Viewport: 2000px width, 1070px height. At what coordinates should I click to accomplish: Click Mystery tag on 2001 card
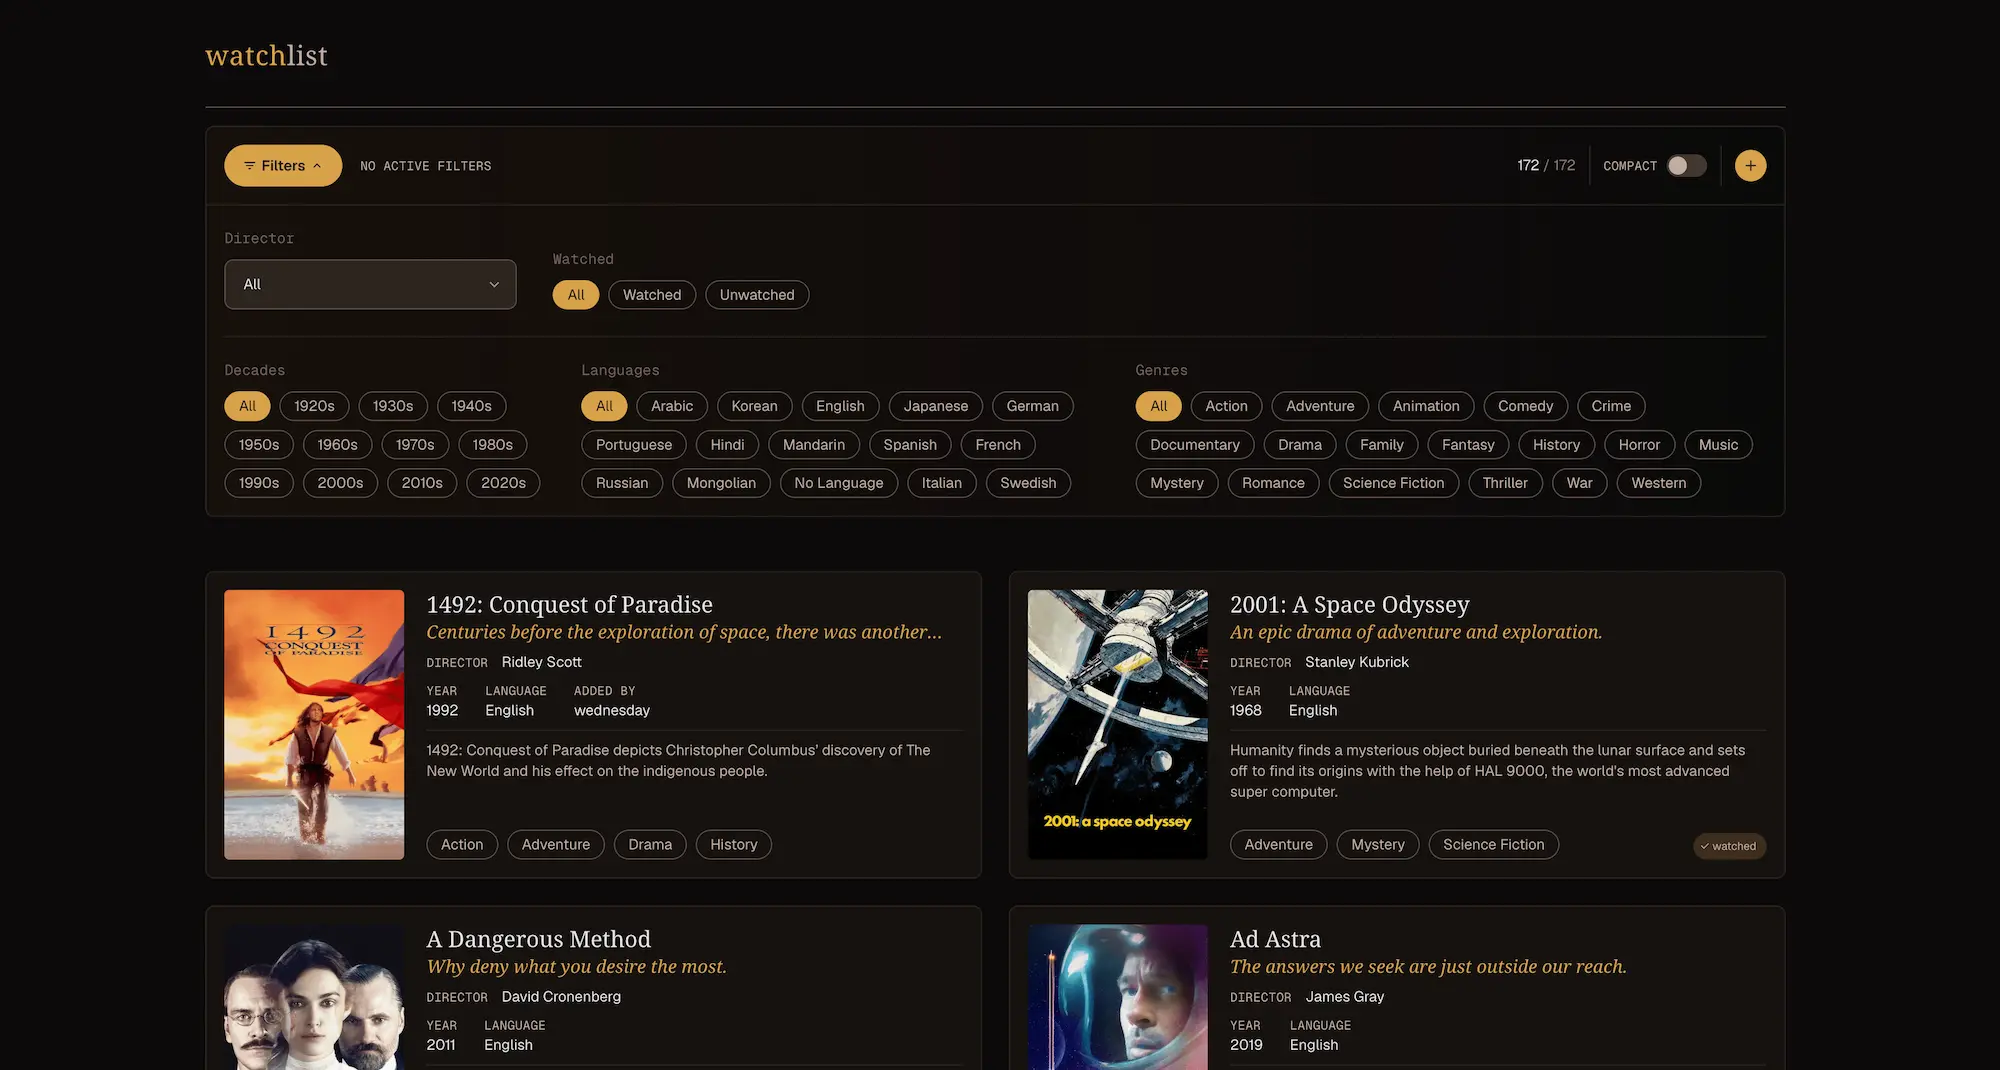coord(1378,845)
